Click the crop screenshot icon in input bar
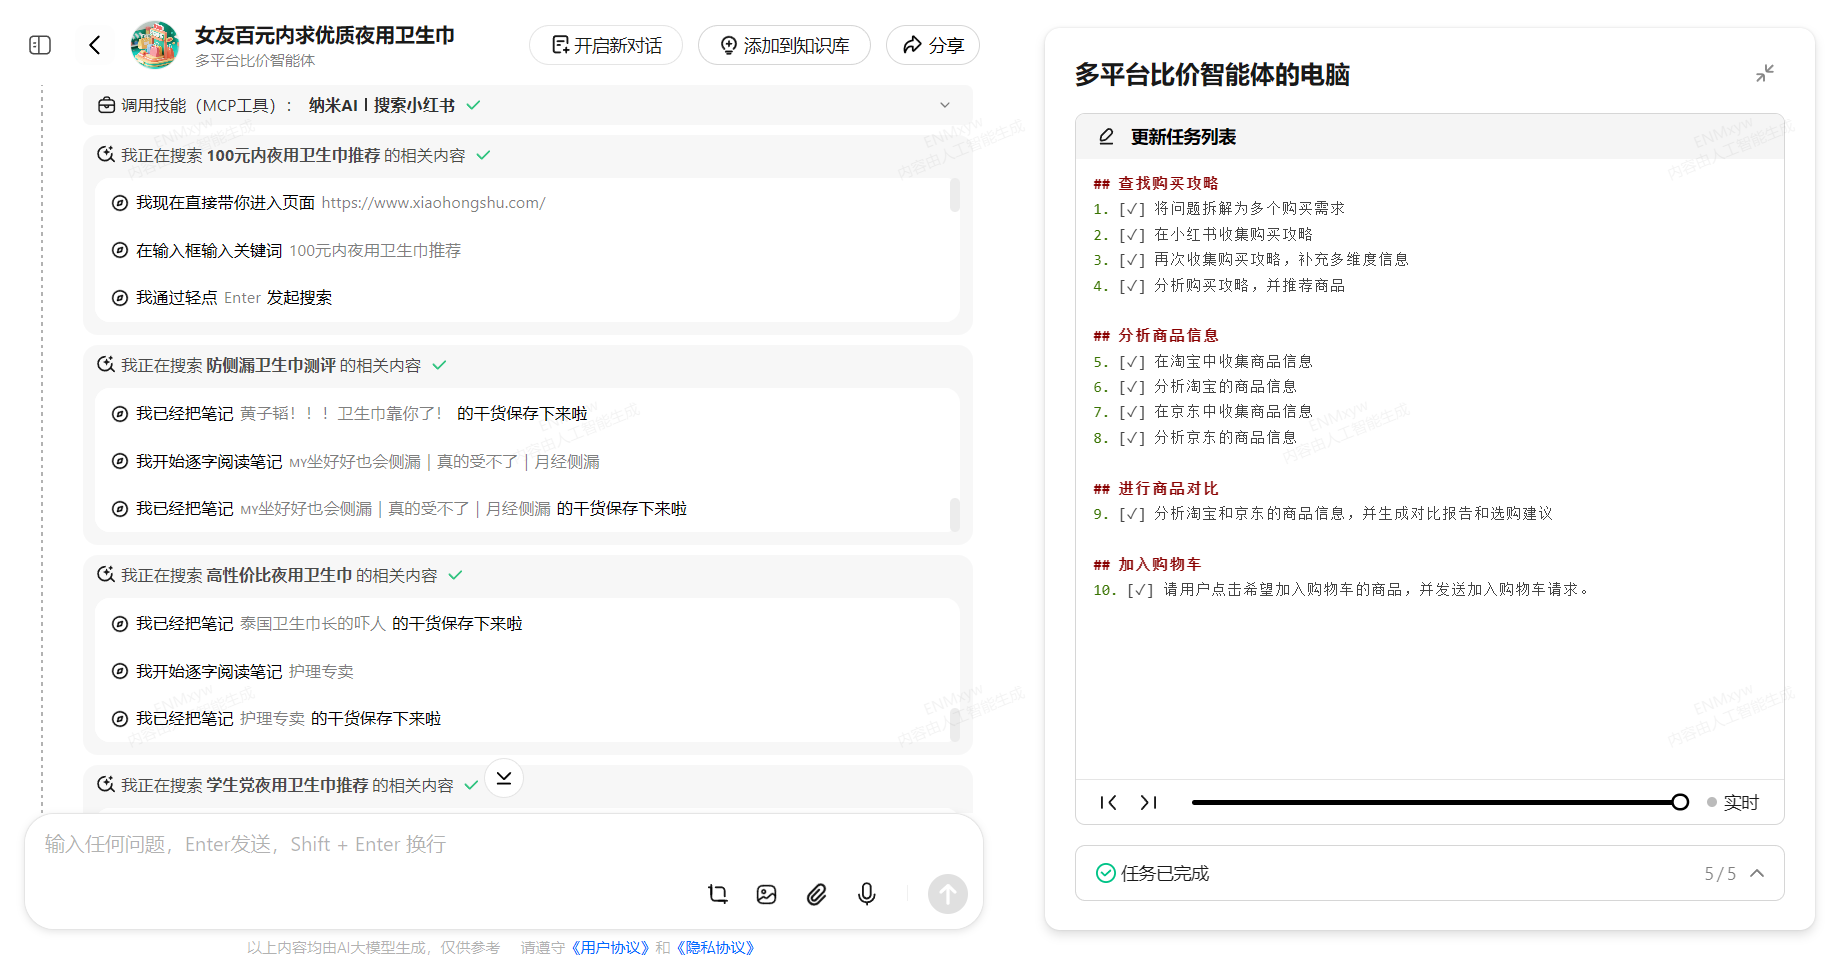 point(718,894)
